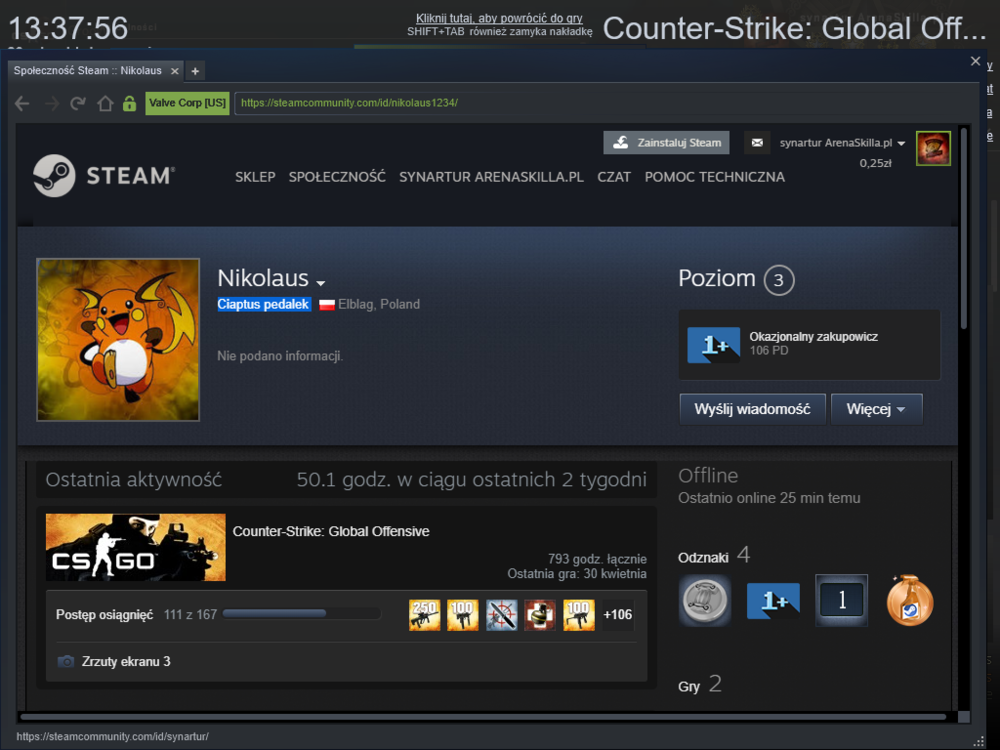
Task: Click the Steam logo in header
Action: click(x=104, y=175)
